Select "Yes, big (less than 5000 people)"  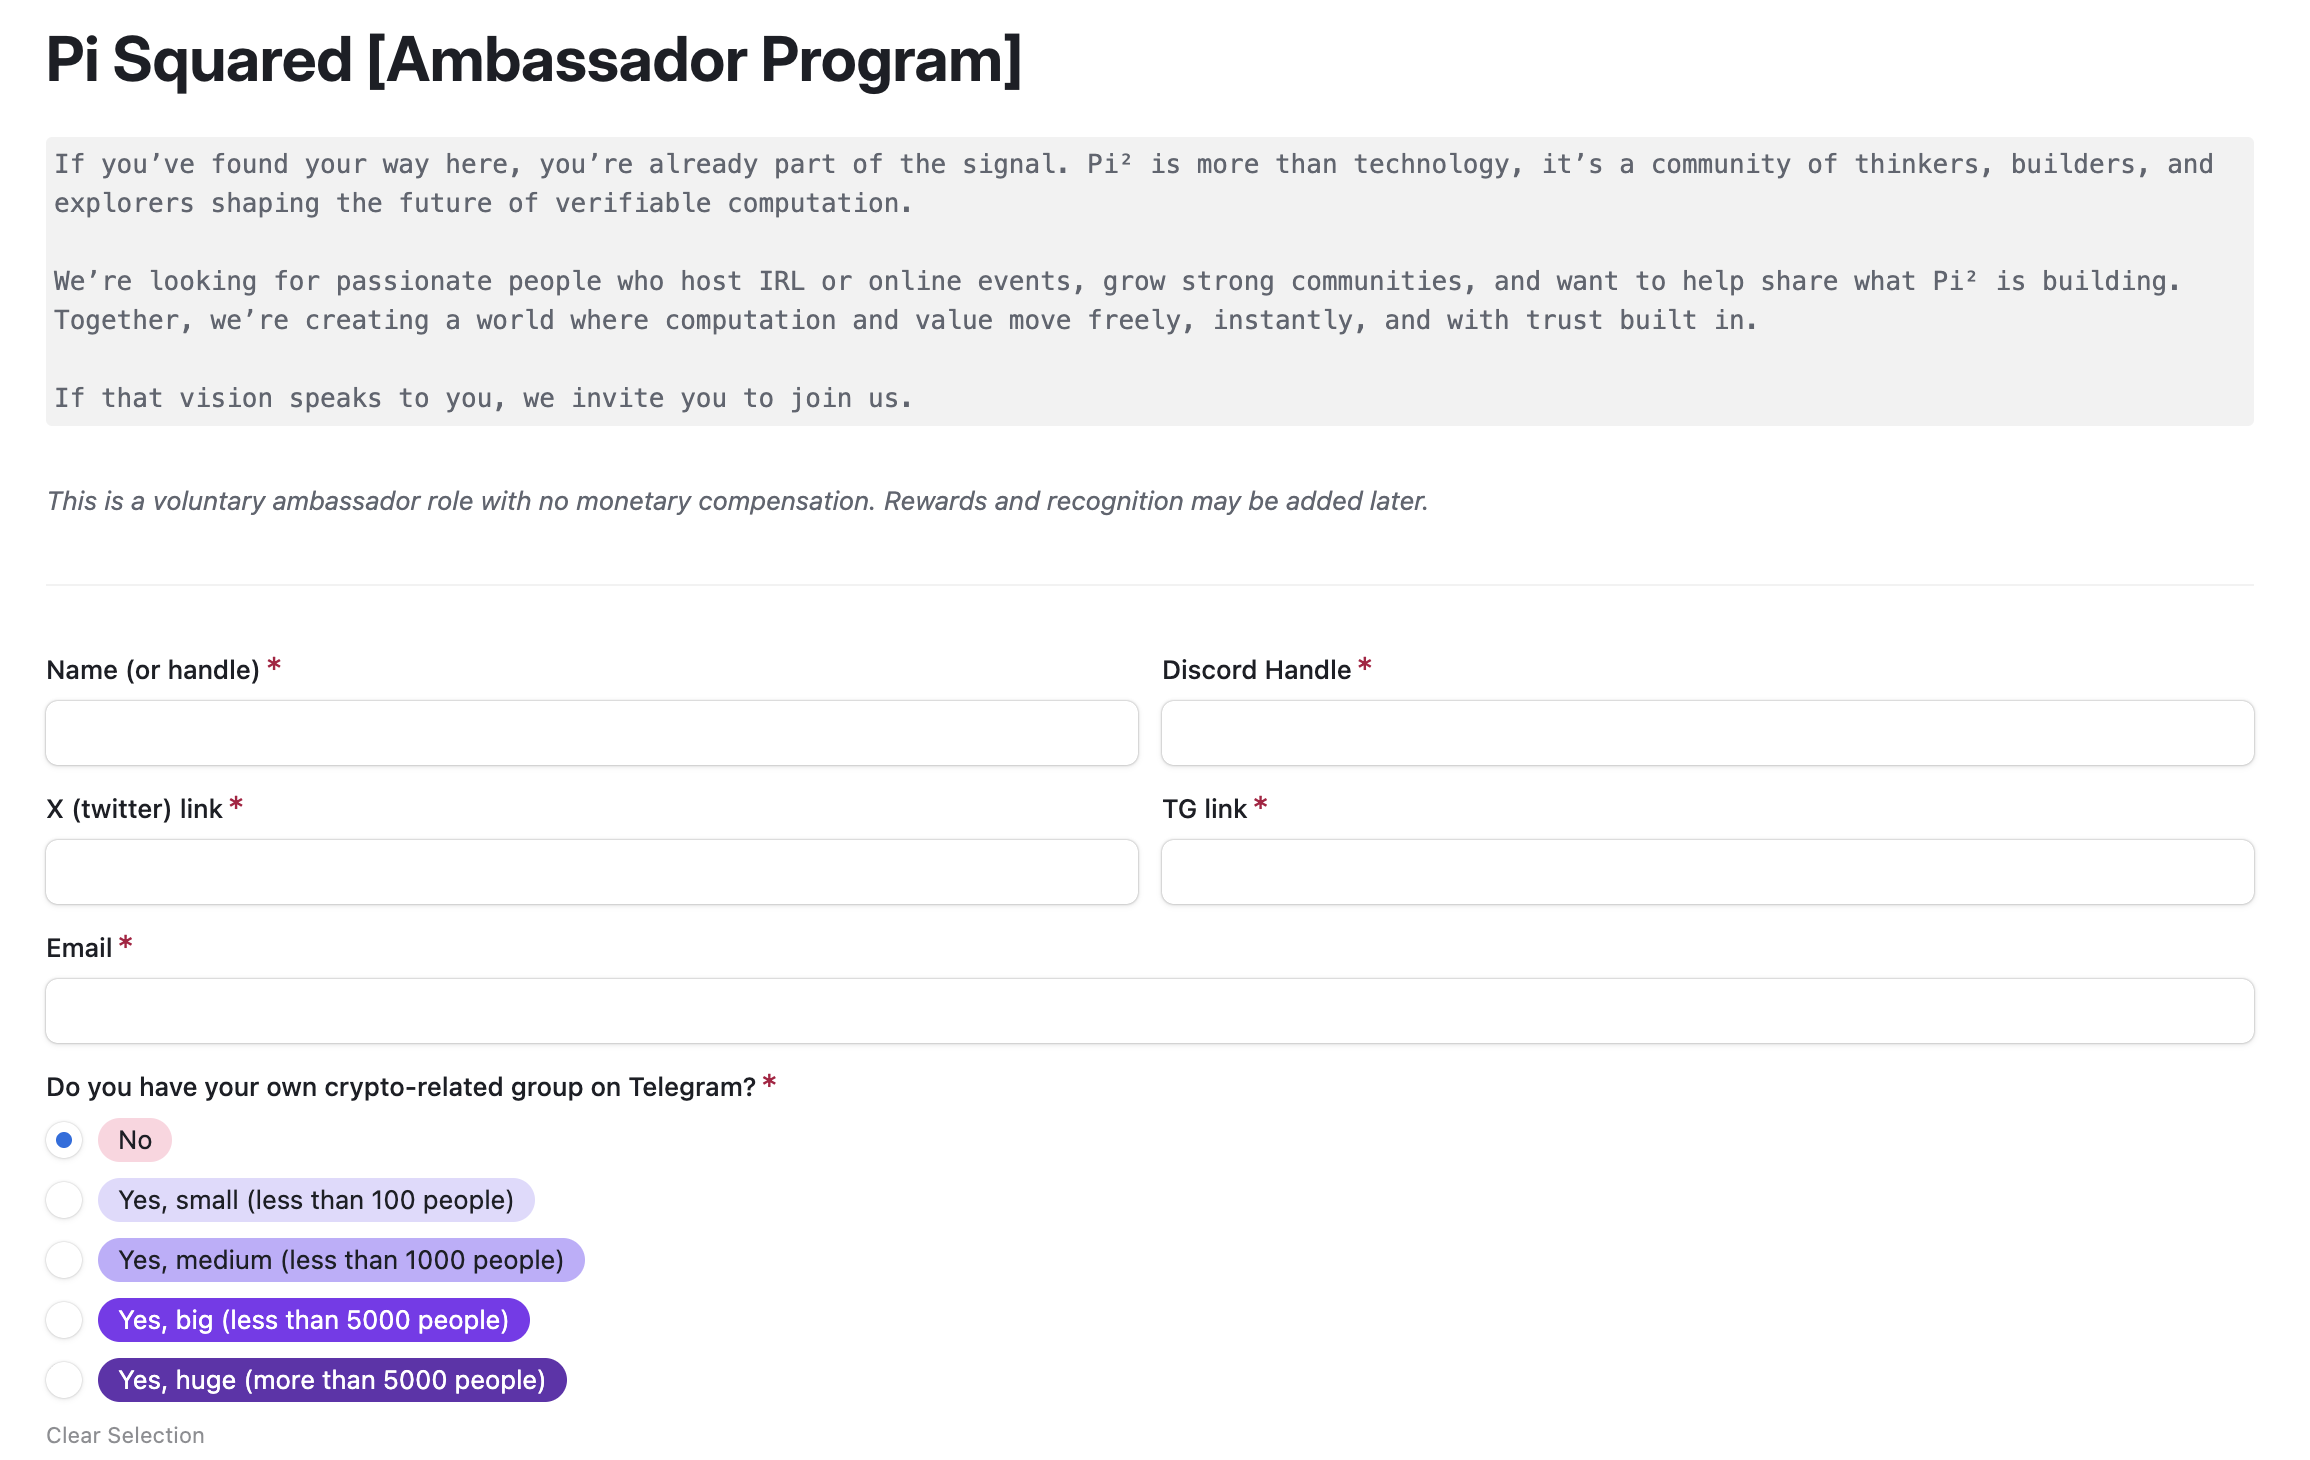click(64, 1320)
